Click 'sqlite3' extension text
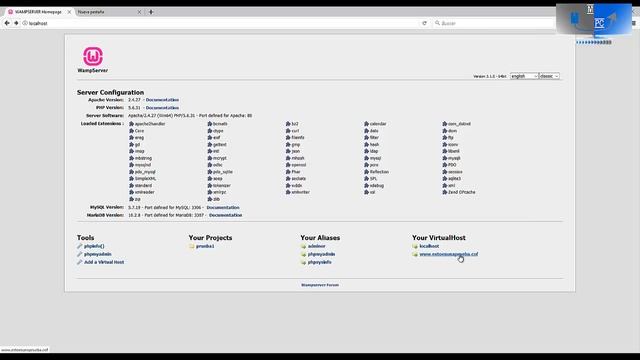 click(455, 178)
